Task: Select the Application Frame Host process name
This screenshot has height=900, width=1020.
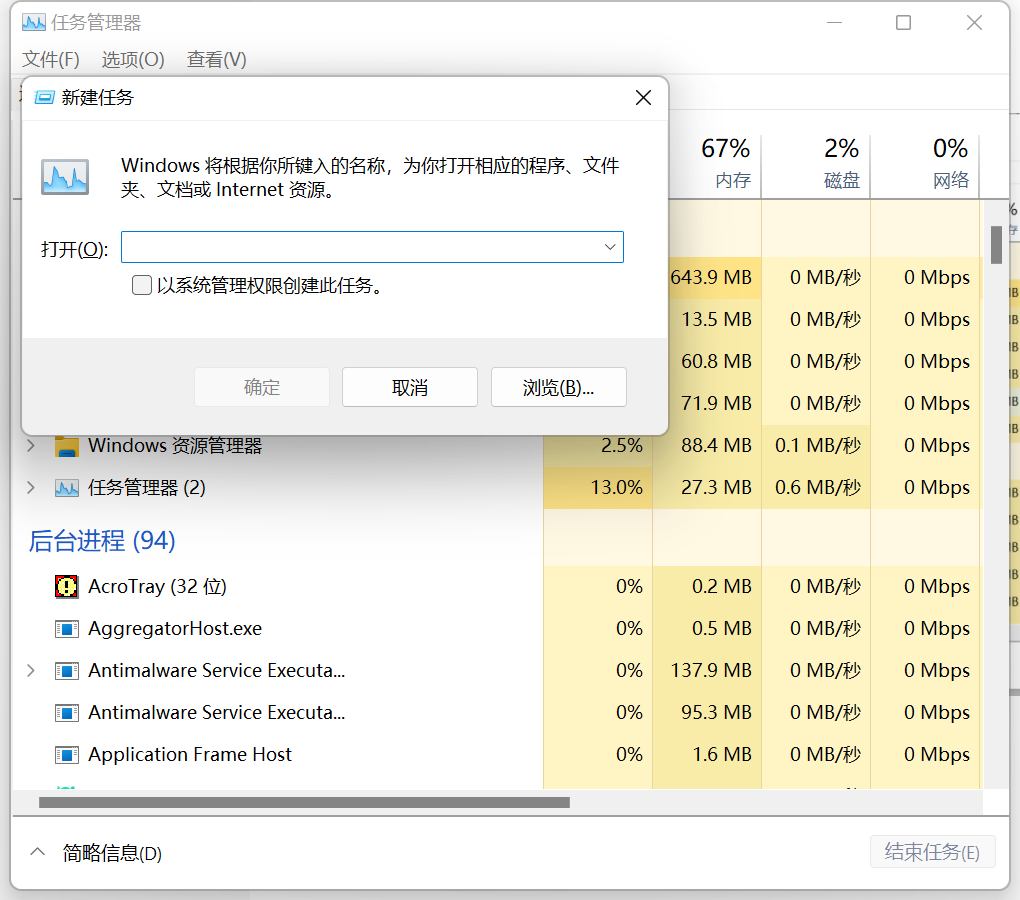Action: 190,754
